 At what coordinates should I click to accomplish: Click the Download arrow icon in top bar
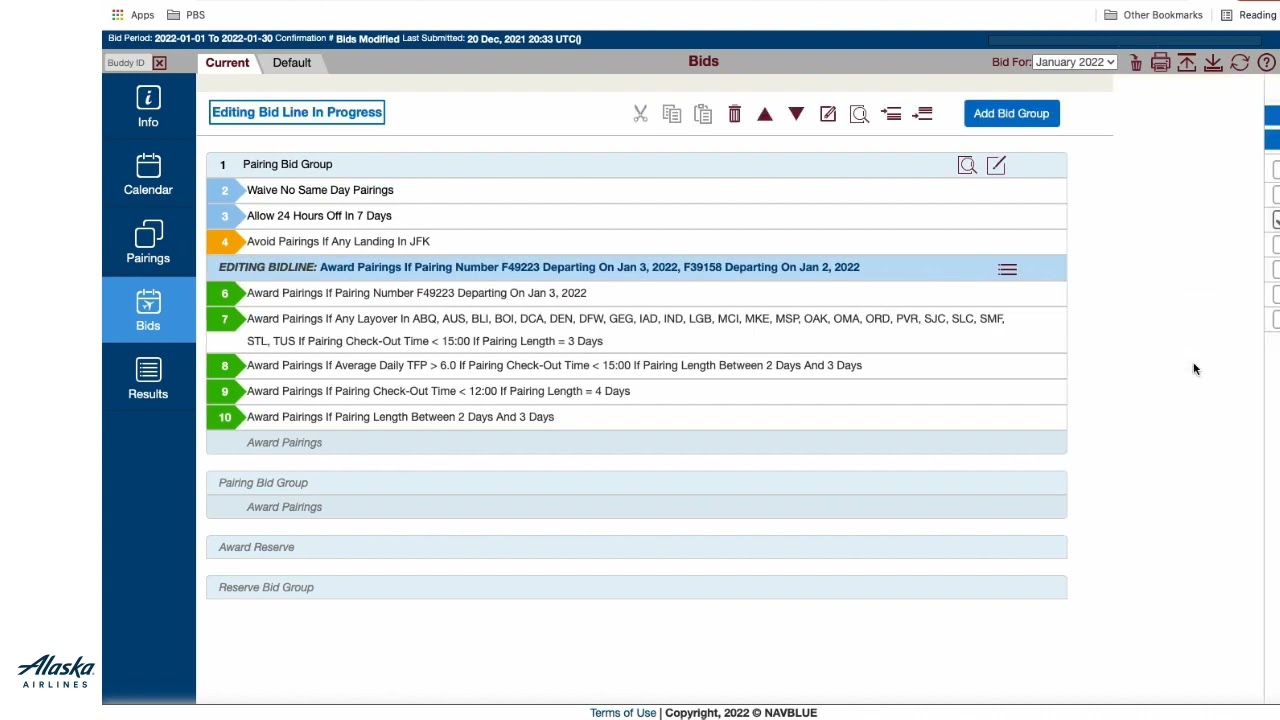click(1213, 63)
